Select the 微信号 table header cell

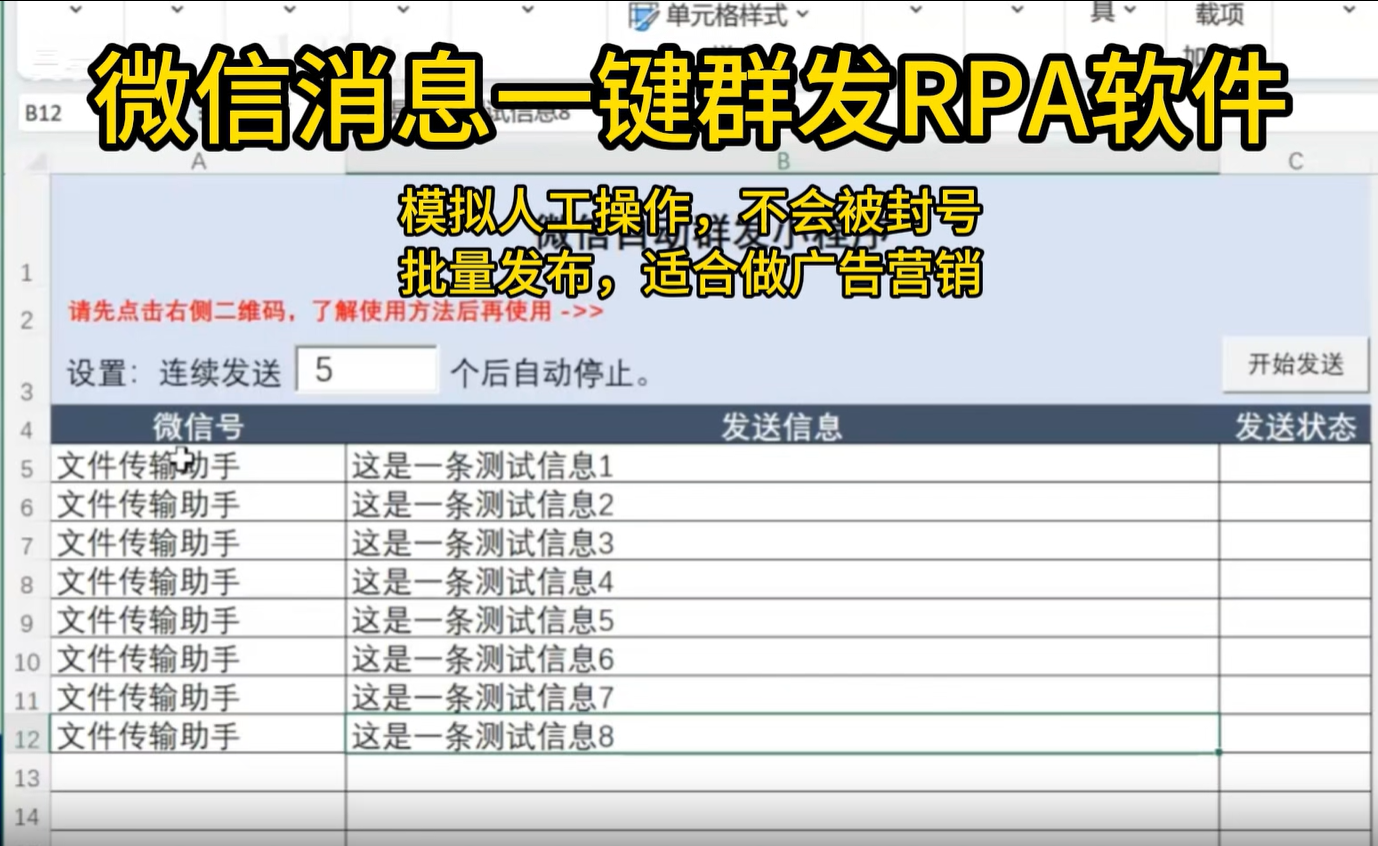pyautogui.click(x=198, y=426)
